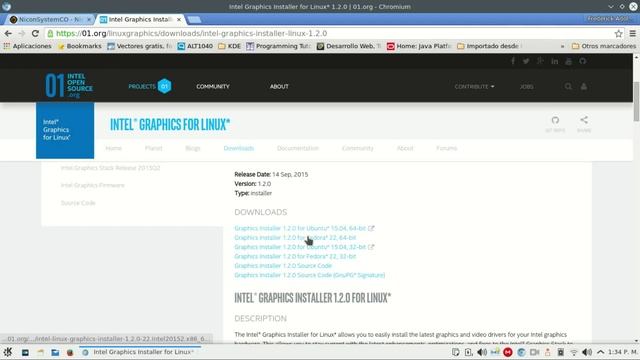Open COMMUNITY menu in site header
The image size is (640, 360).
point(213,87)
